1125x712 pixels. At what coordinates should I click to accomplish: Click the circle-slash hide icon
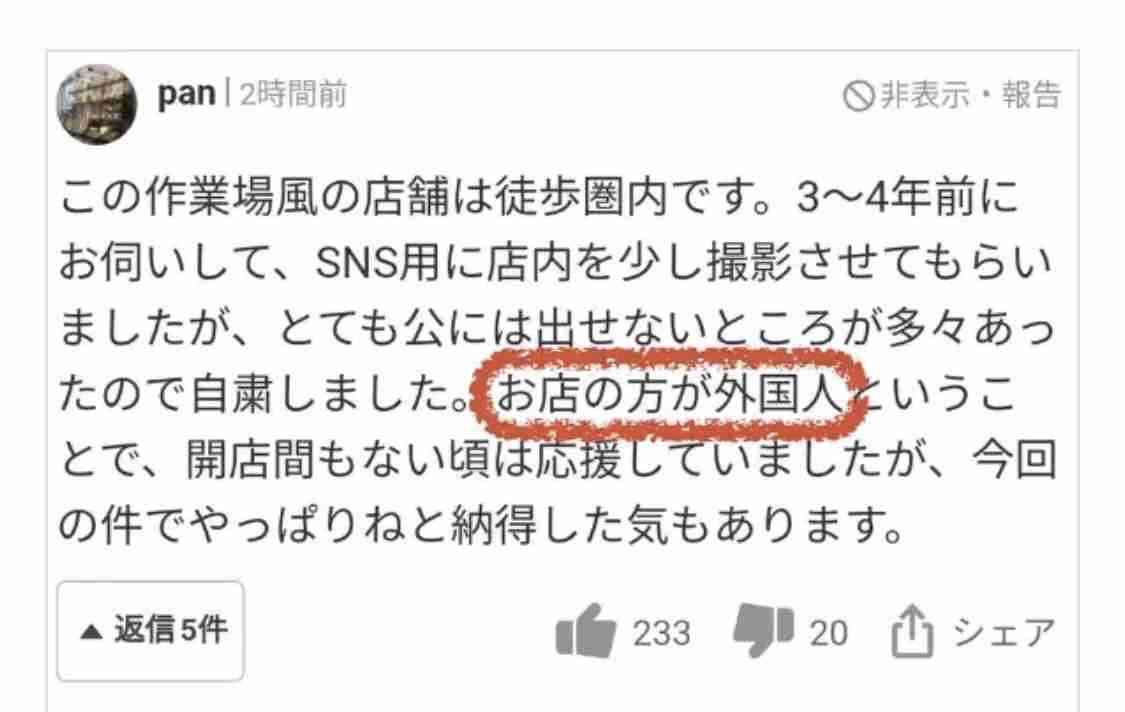[858, 95]
